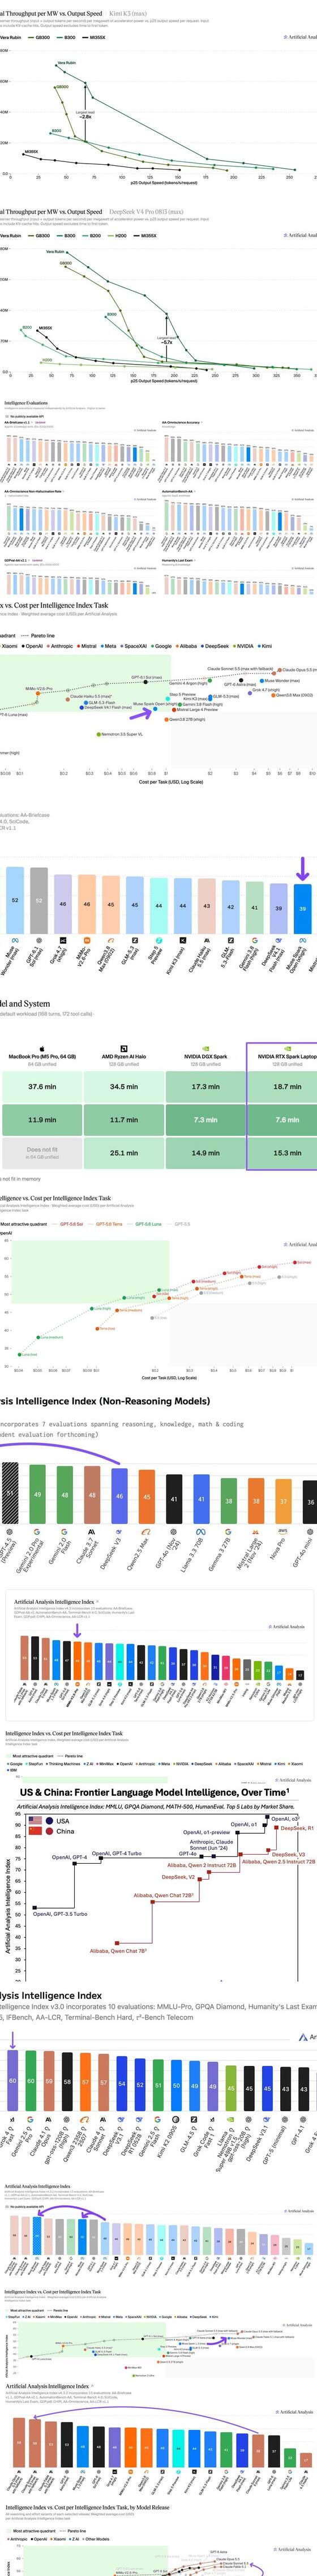Click the Google logo under the Gemini 2.0 Flash bar
This screenshot has height=2576, width=317.
tap(65, 1532)
